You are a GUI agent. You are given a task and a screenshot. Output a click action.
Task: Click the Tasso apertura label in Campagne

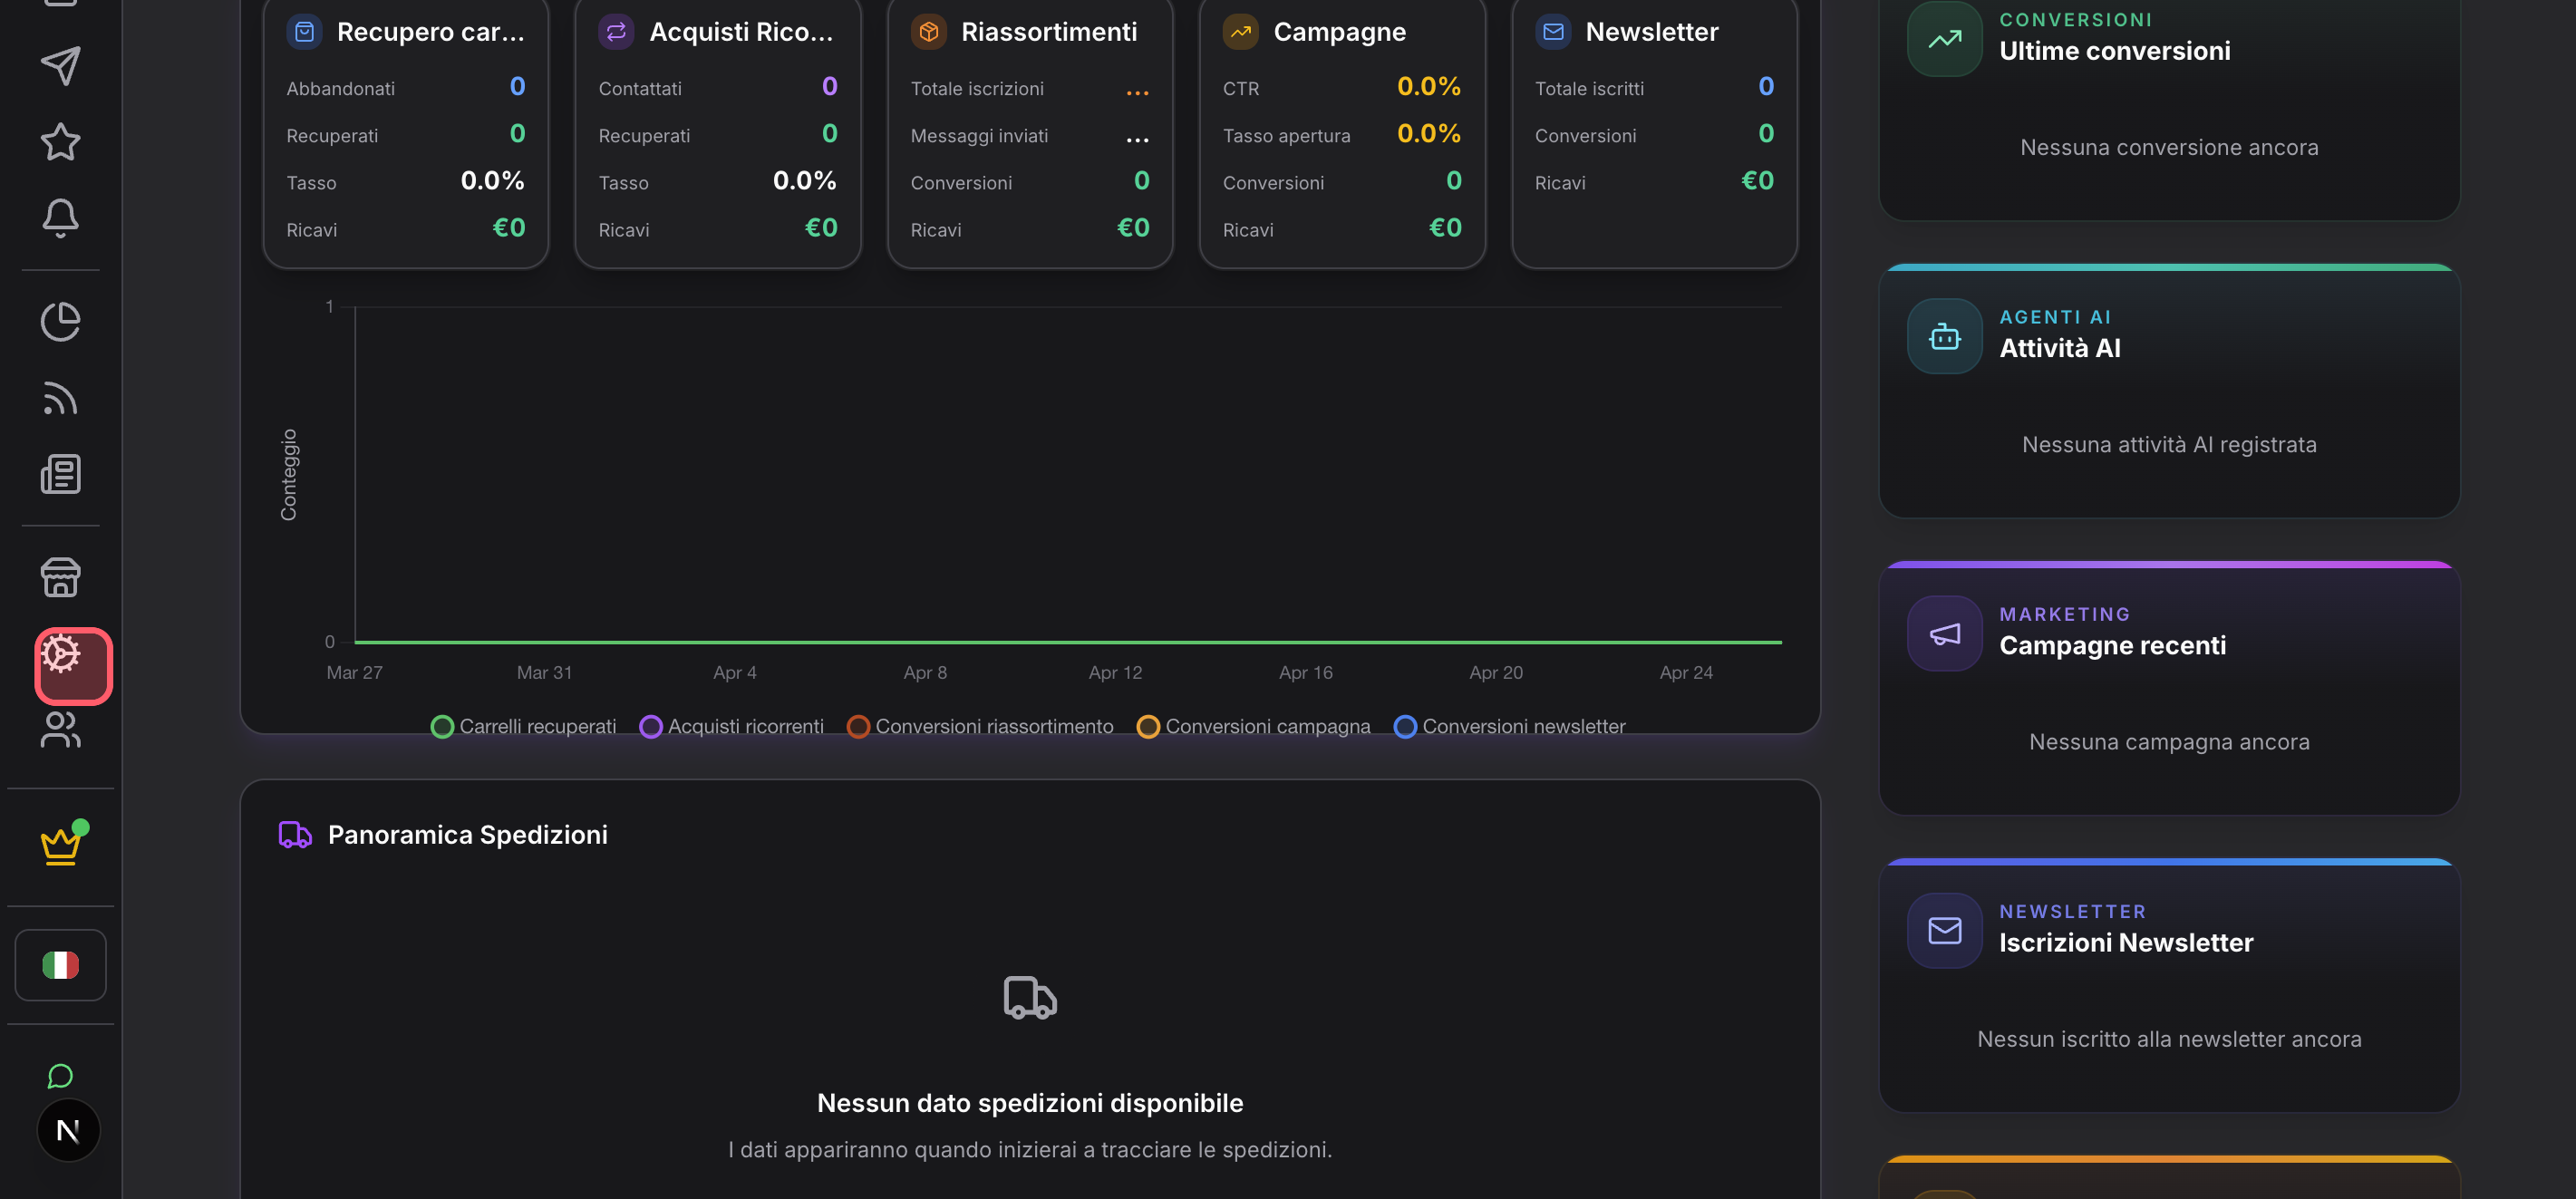tap(1286, 135)
